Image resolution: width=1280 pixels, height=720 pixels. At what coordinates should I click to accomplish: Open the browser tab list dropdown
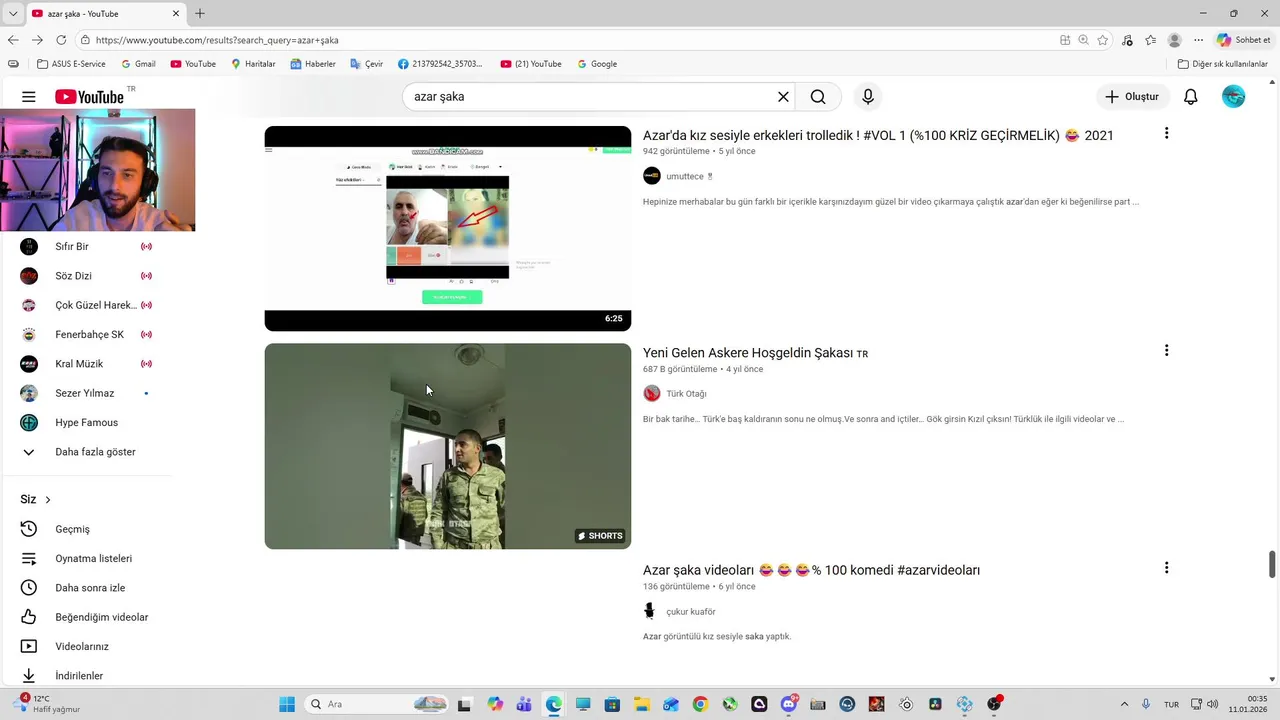12,13
